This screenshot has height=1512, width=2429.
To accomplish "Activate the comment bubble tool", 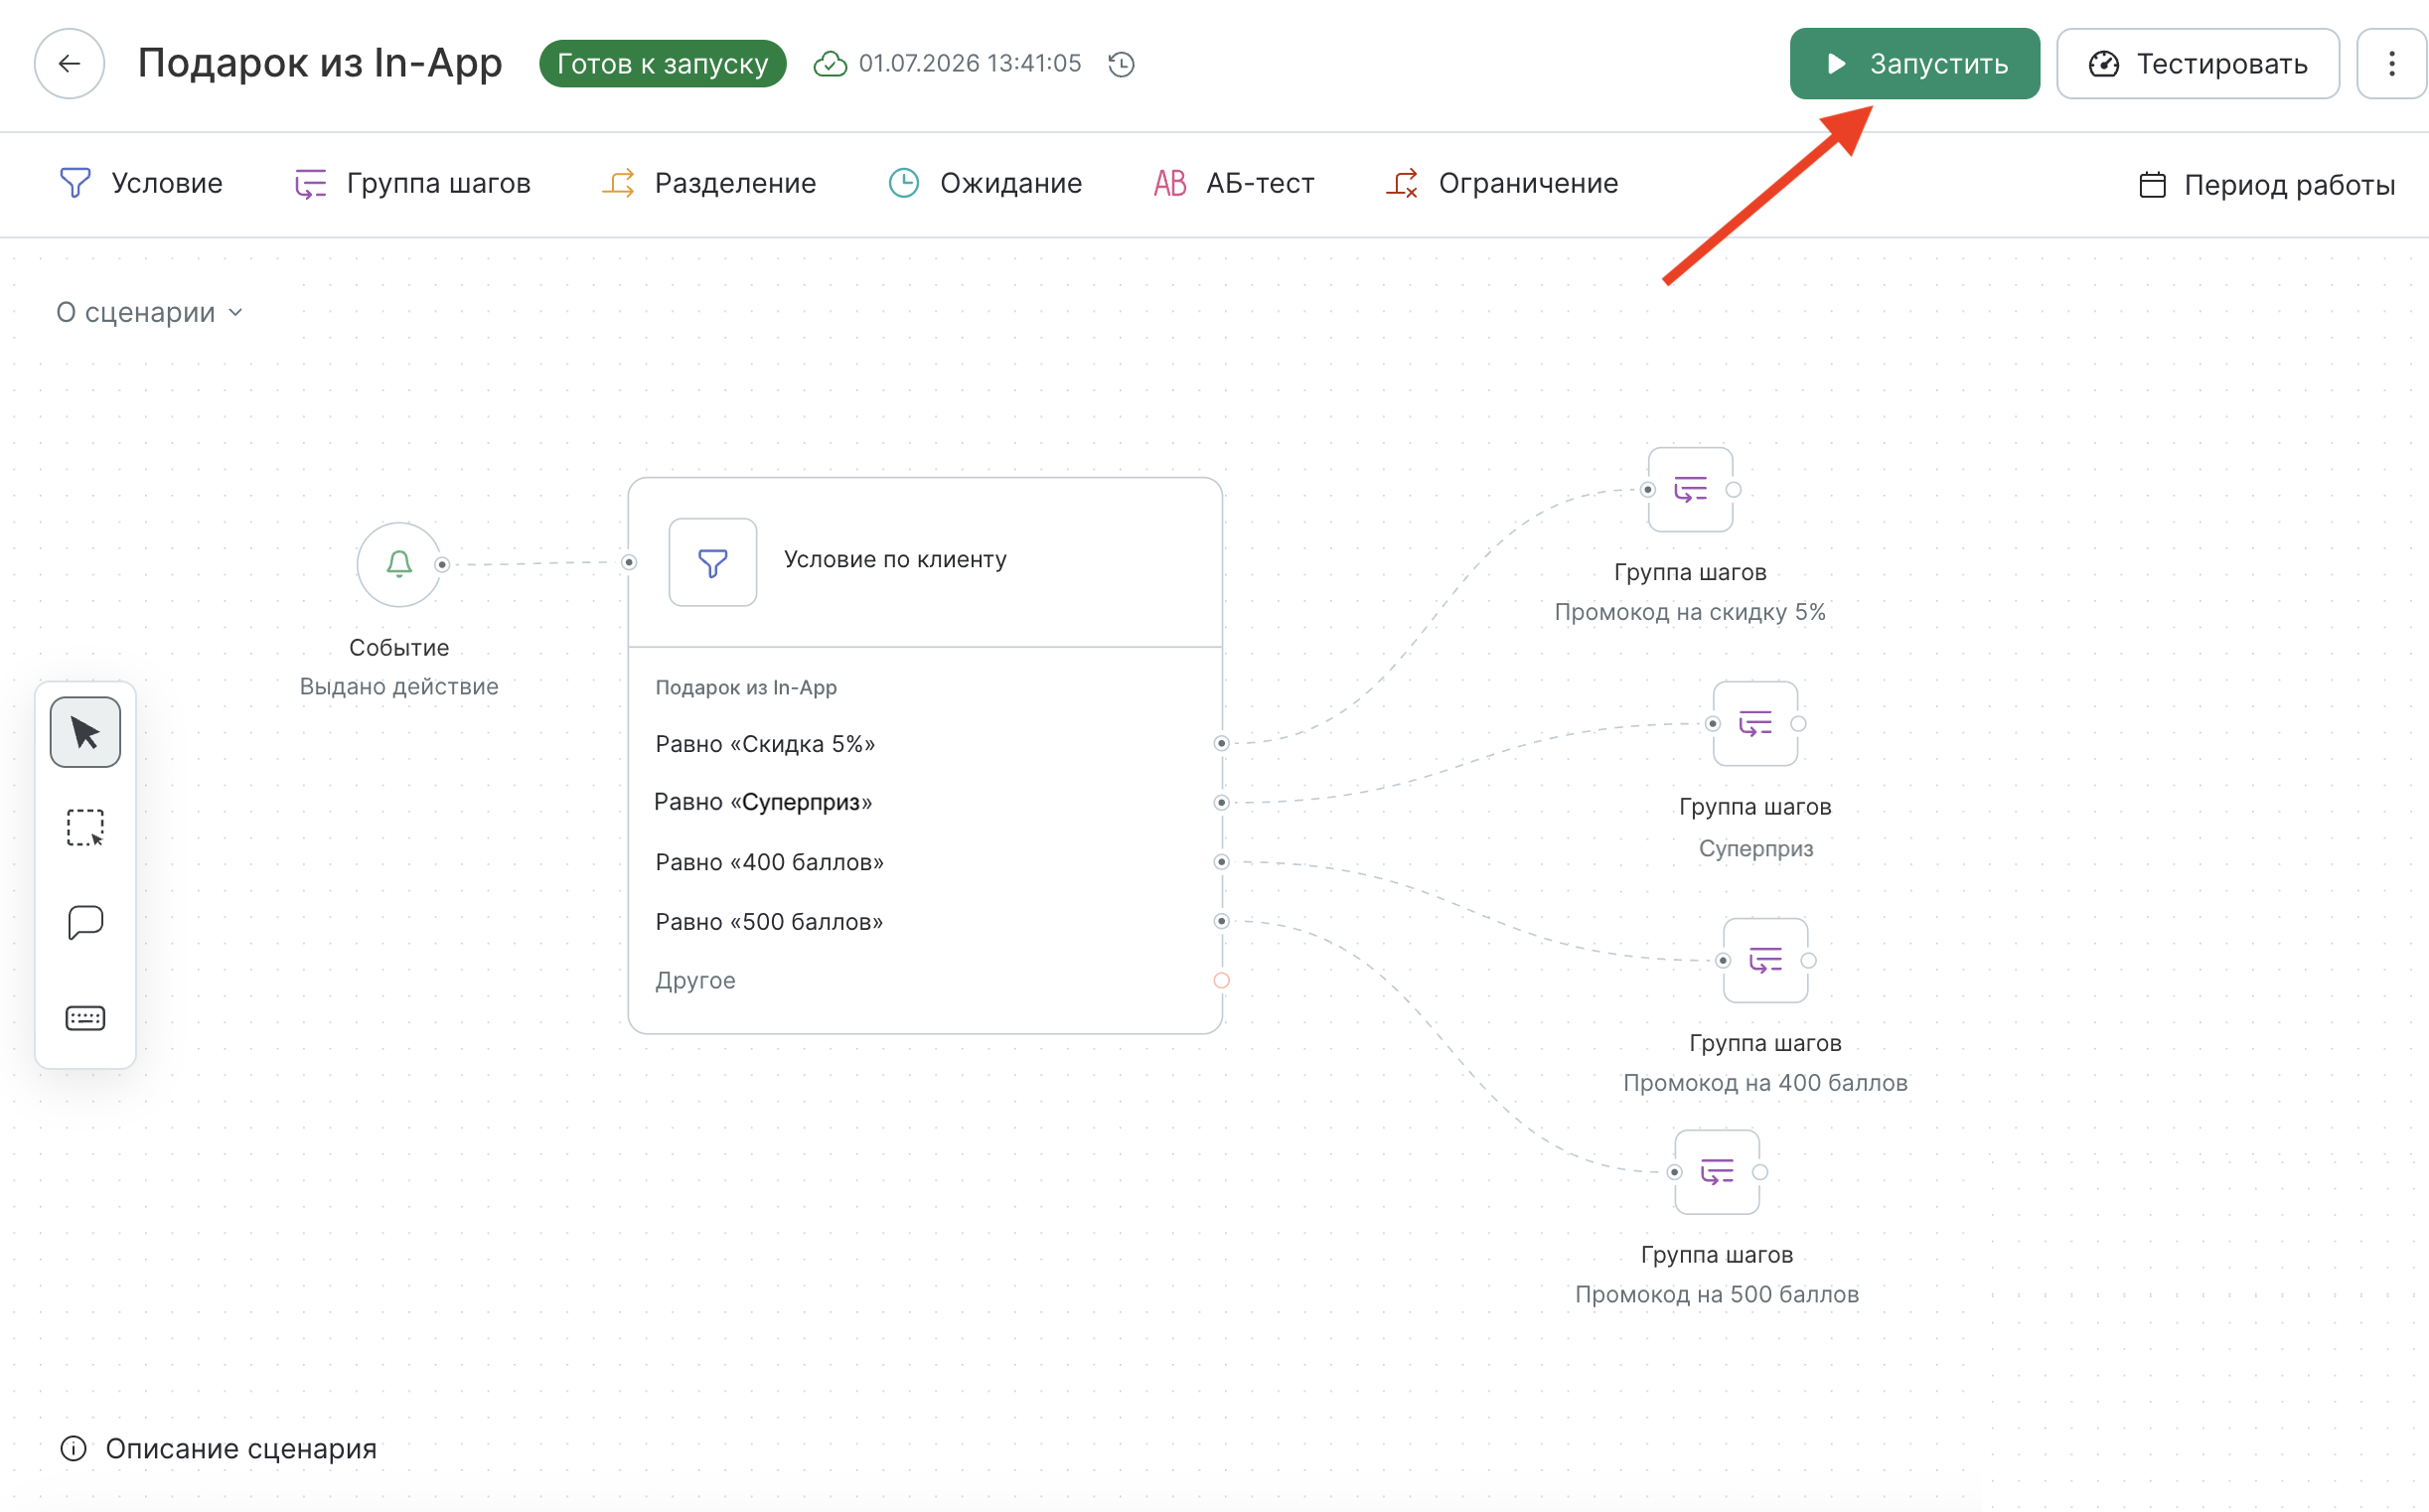I will [85, 922].
